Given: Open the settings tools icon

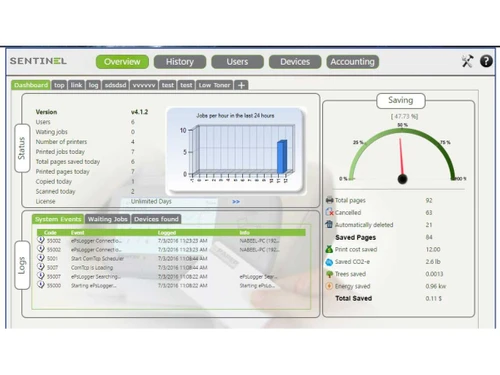Looking at the screenshot, I should tap(467, 61).
